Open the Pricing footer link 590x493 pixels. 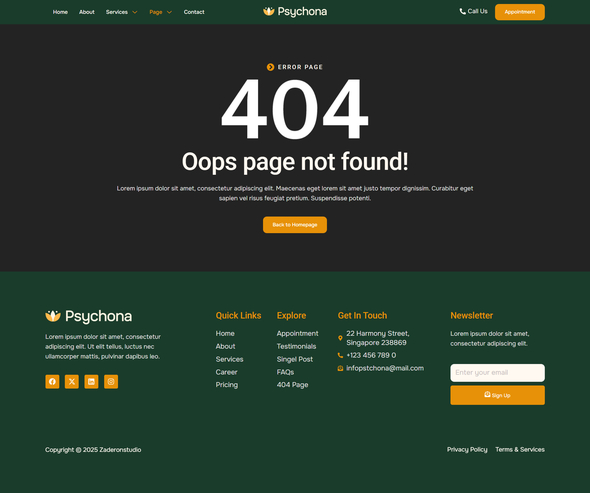(227, 385)
